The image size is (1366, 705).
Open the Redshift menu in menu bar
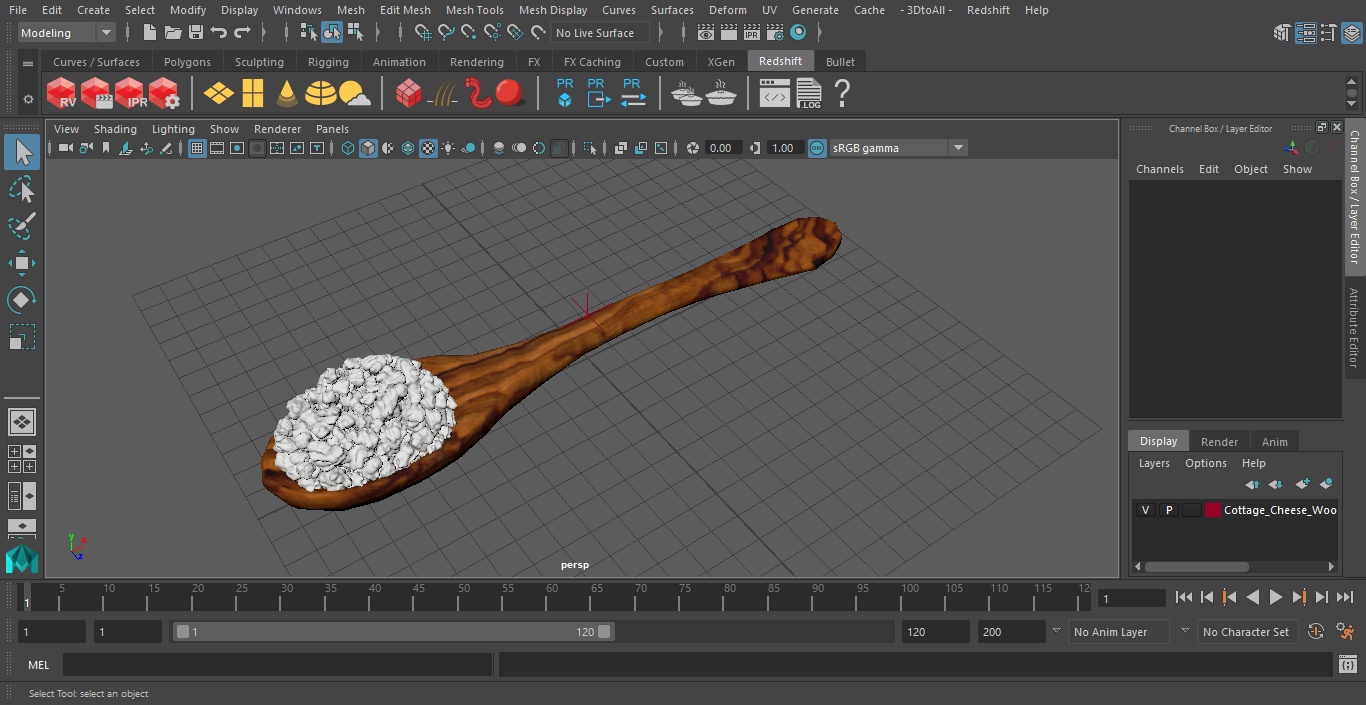987,10
